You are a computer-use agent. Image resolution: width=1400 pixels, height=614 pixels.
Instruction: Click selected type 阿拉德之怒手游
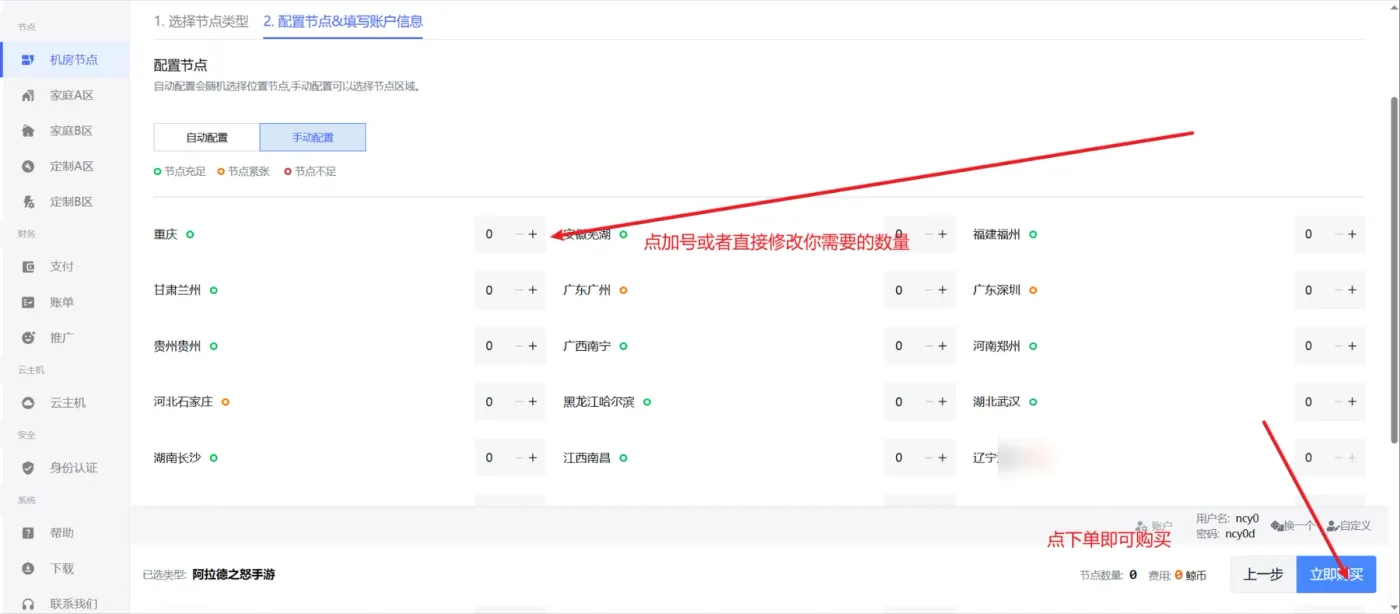click(x=233, y=574)
